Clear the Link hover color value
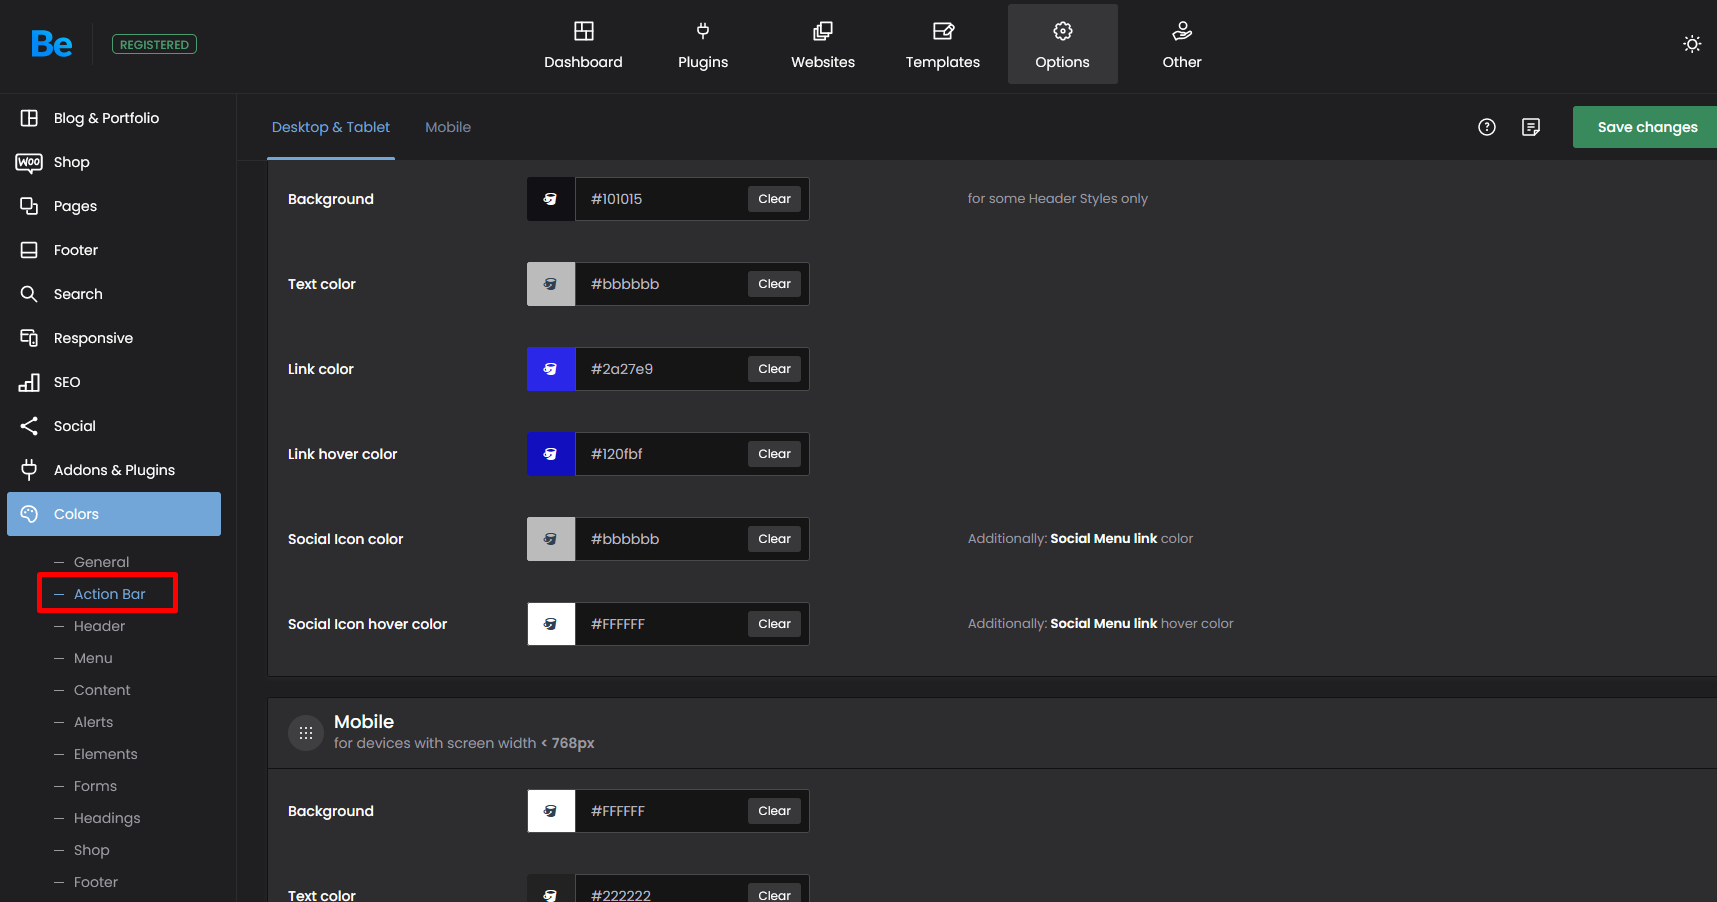Image resolution: width=1717 pixels, height=902 pixels. point(774,454)
